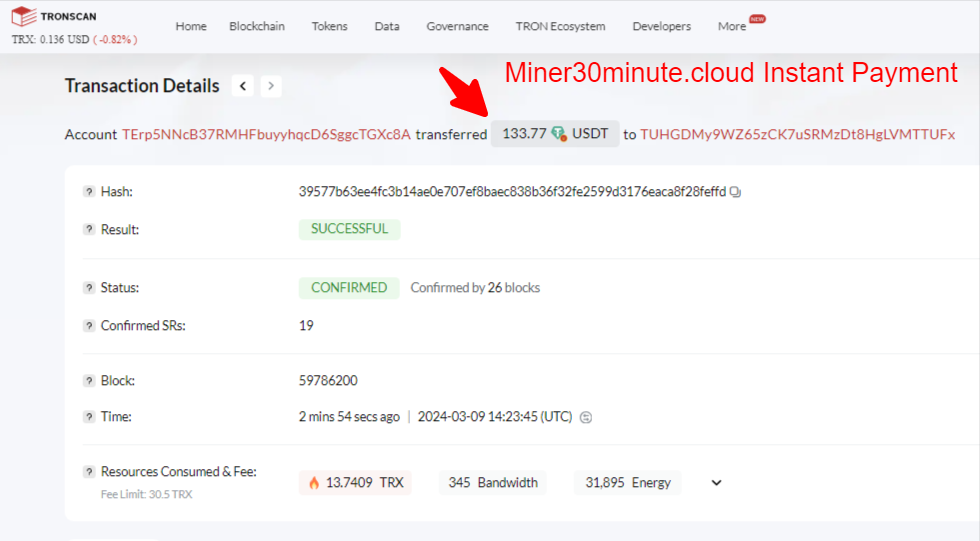The height and width of the screenshot is (541, 980).
Task: Open the Home menu
Action: [x=191, y=26]
